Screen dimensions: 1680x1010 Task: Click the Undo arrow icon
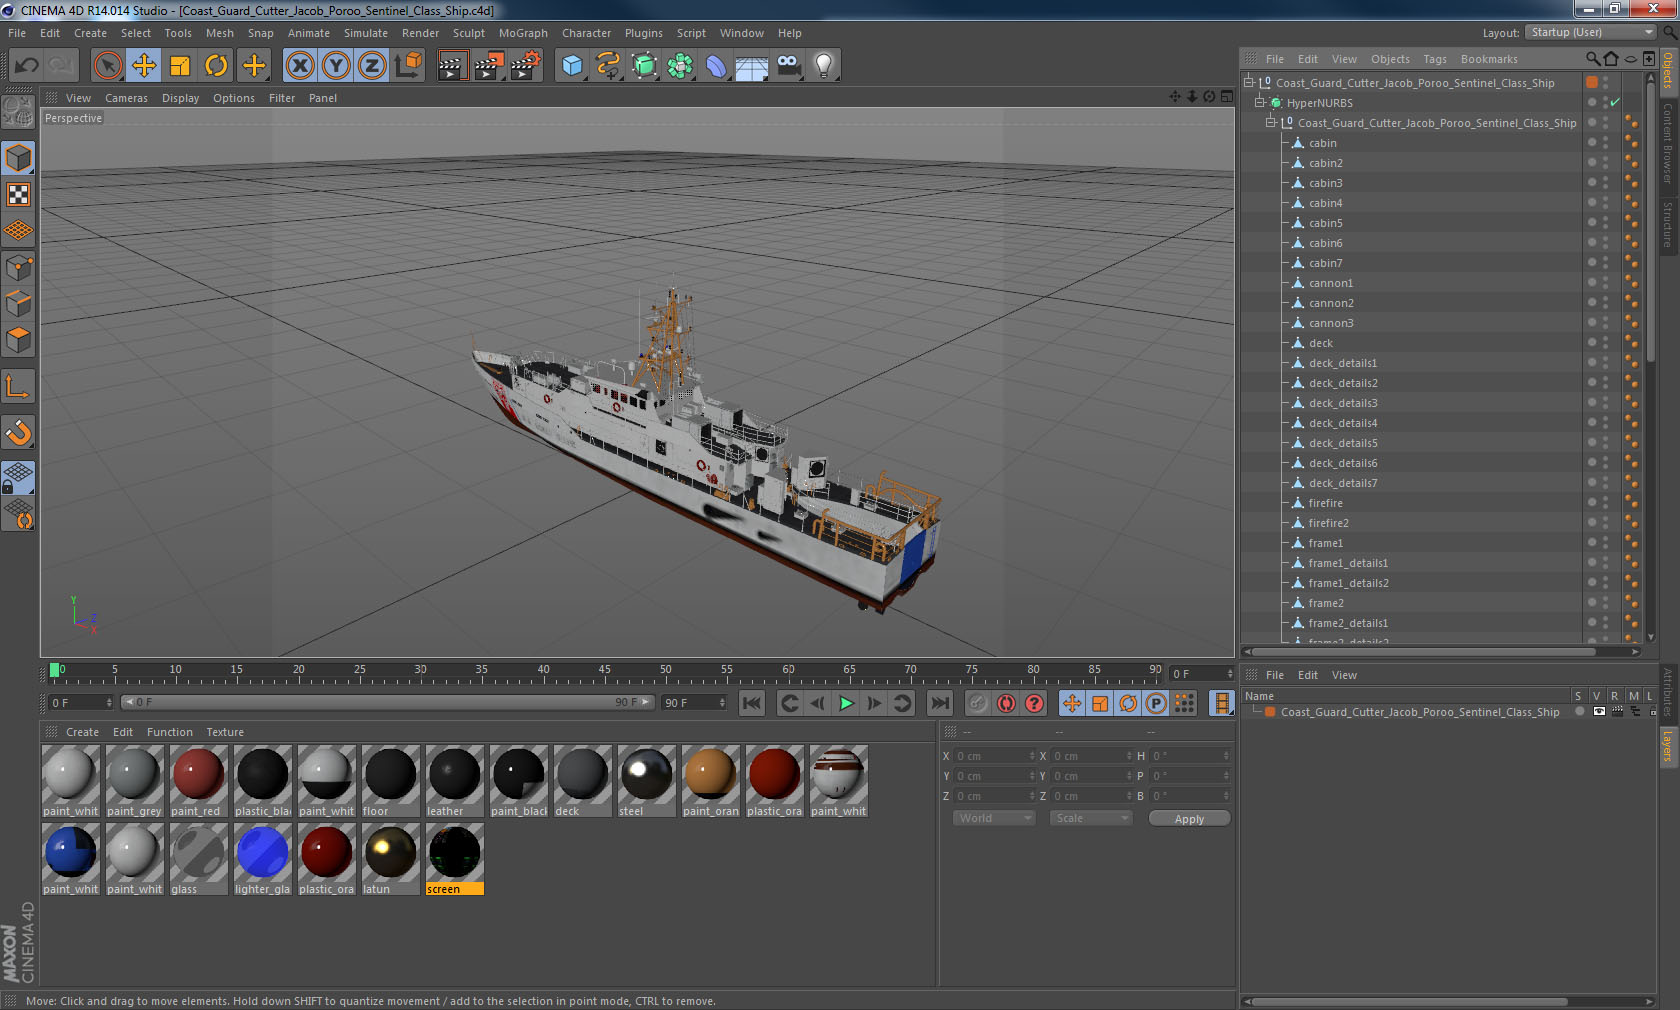pos(26,66)
